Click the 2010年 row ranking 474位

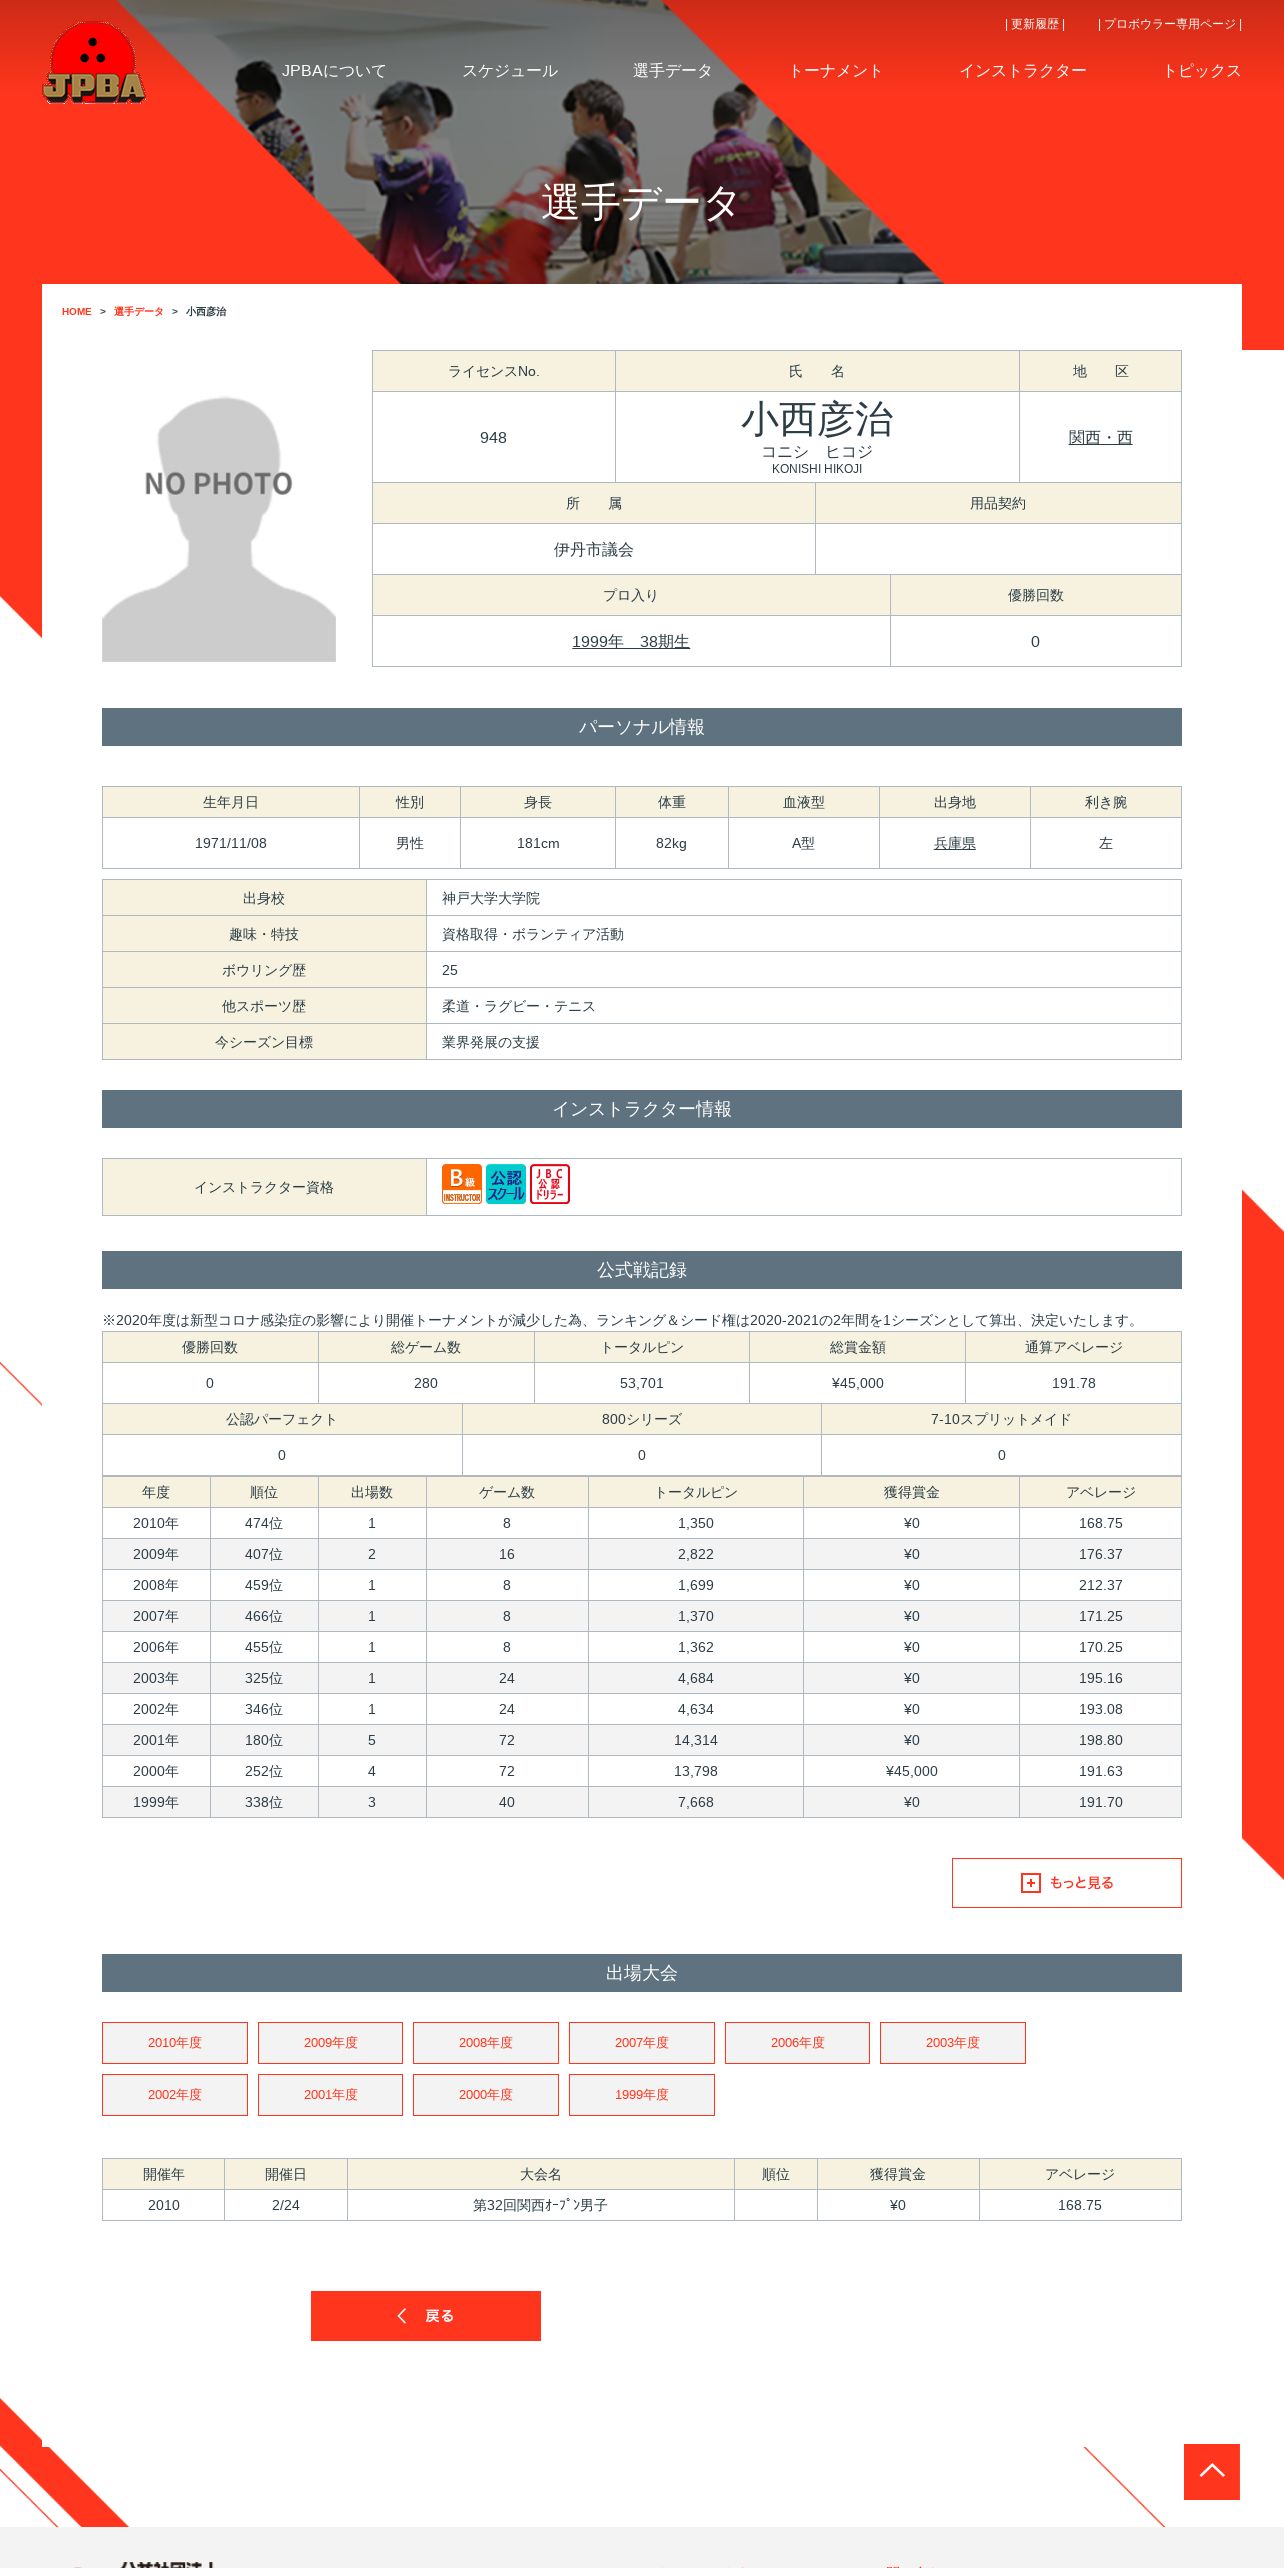264,1523
